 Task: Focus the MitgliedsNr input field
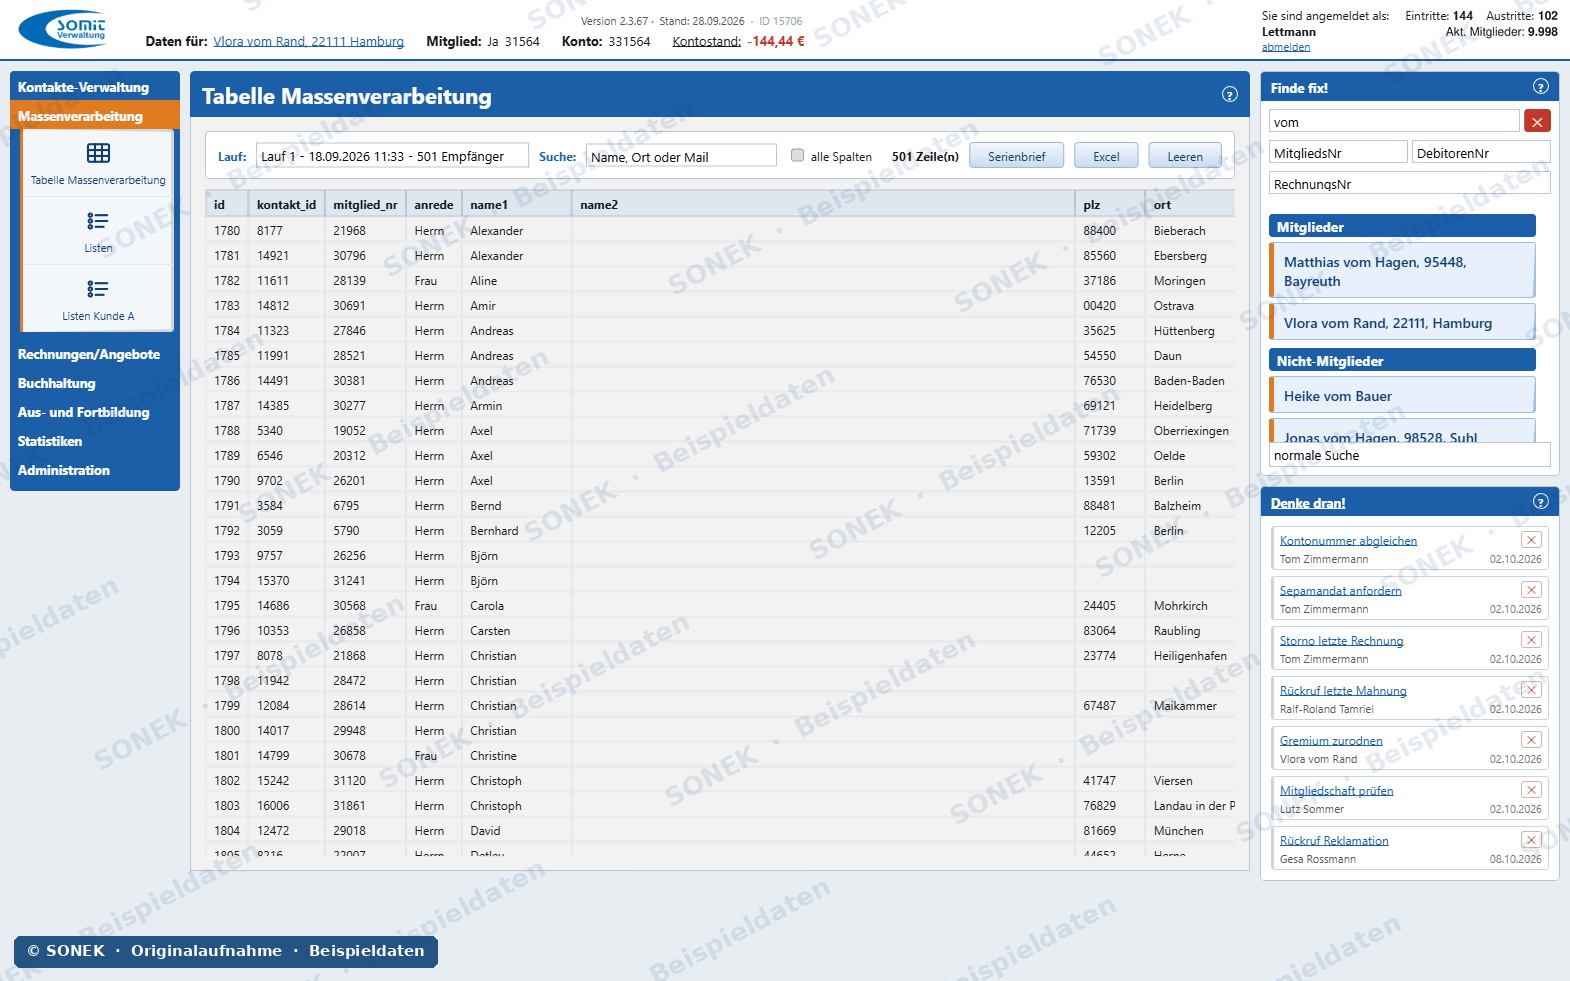[1338, 153]
